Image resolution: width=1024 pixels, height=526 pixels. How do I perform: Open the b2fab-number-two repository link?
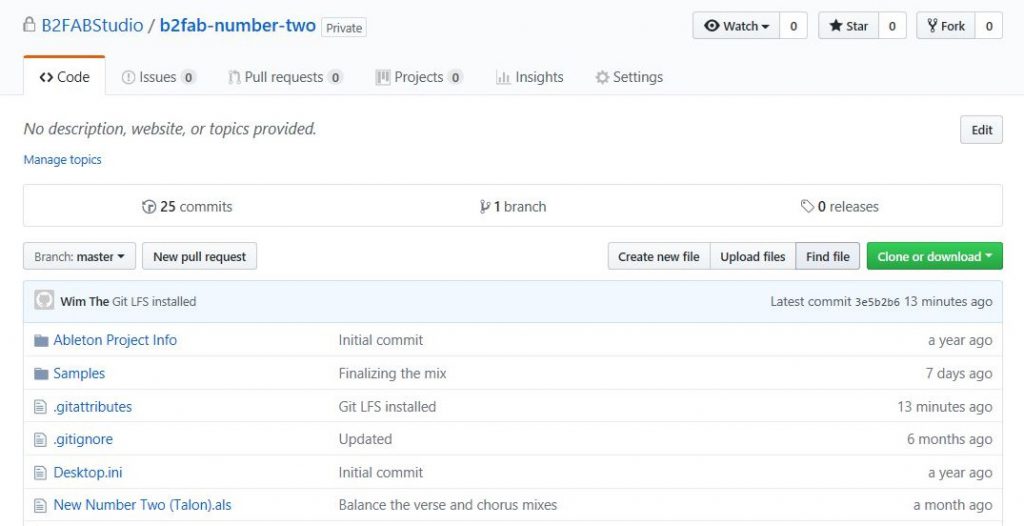pyautogui.click(x=238, y=25)
